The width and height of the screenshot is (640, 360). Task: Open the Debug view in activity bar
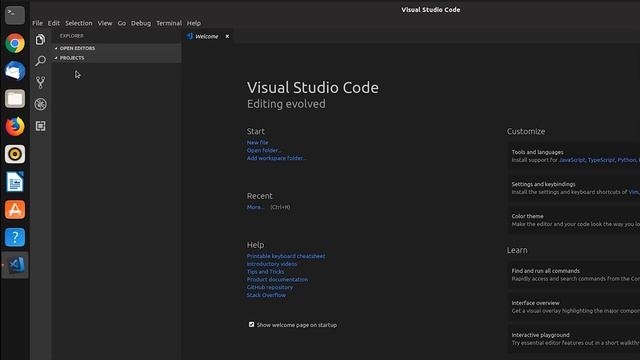coord(40,104)
